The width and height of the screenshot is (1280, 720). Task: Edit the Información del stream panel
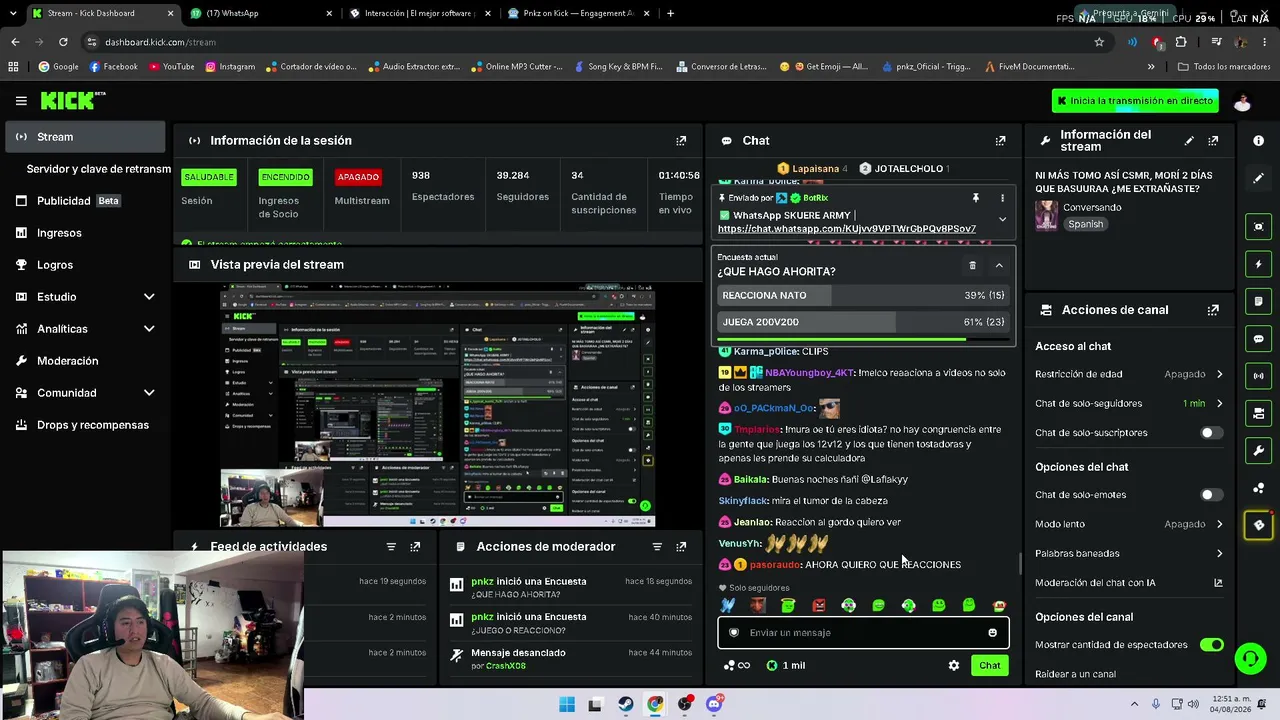tap(1189, 141)
